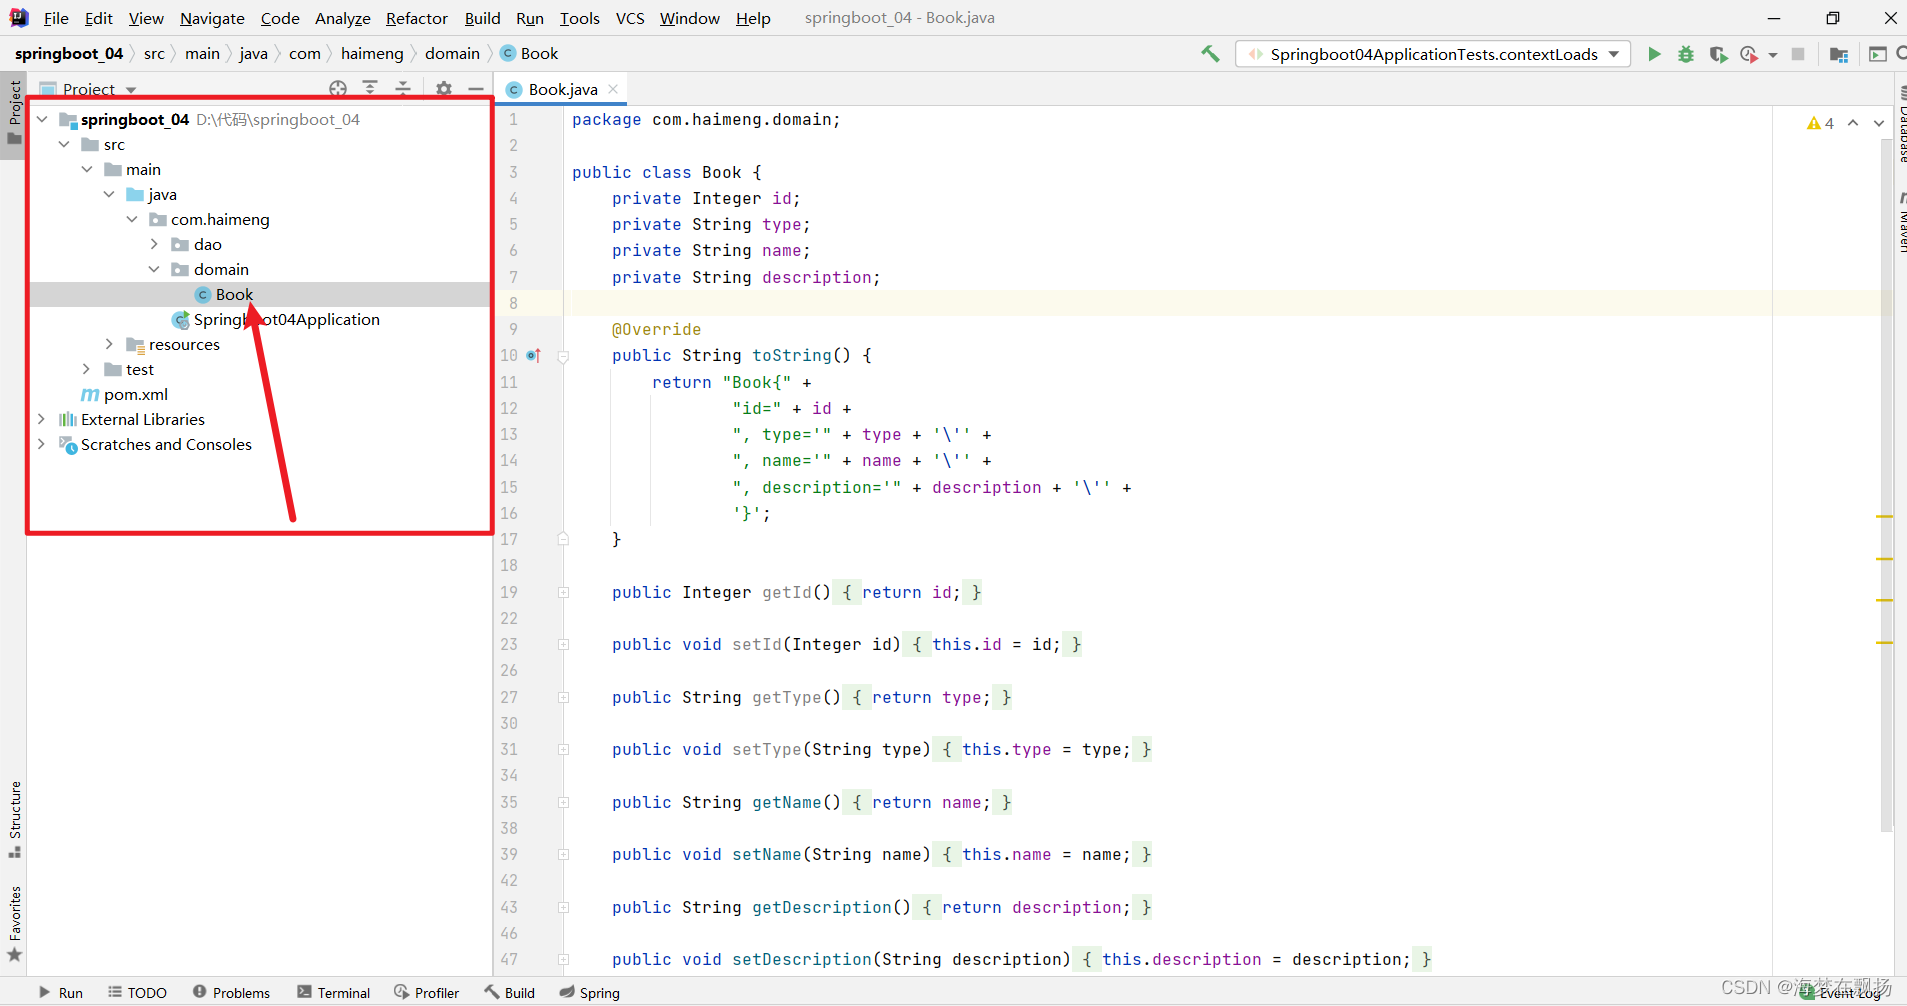The image size is (1907, 1006).
Task: Click the Collapse All icon in Project panel
Action: (x=403, y=89)
